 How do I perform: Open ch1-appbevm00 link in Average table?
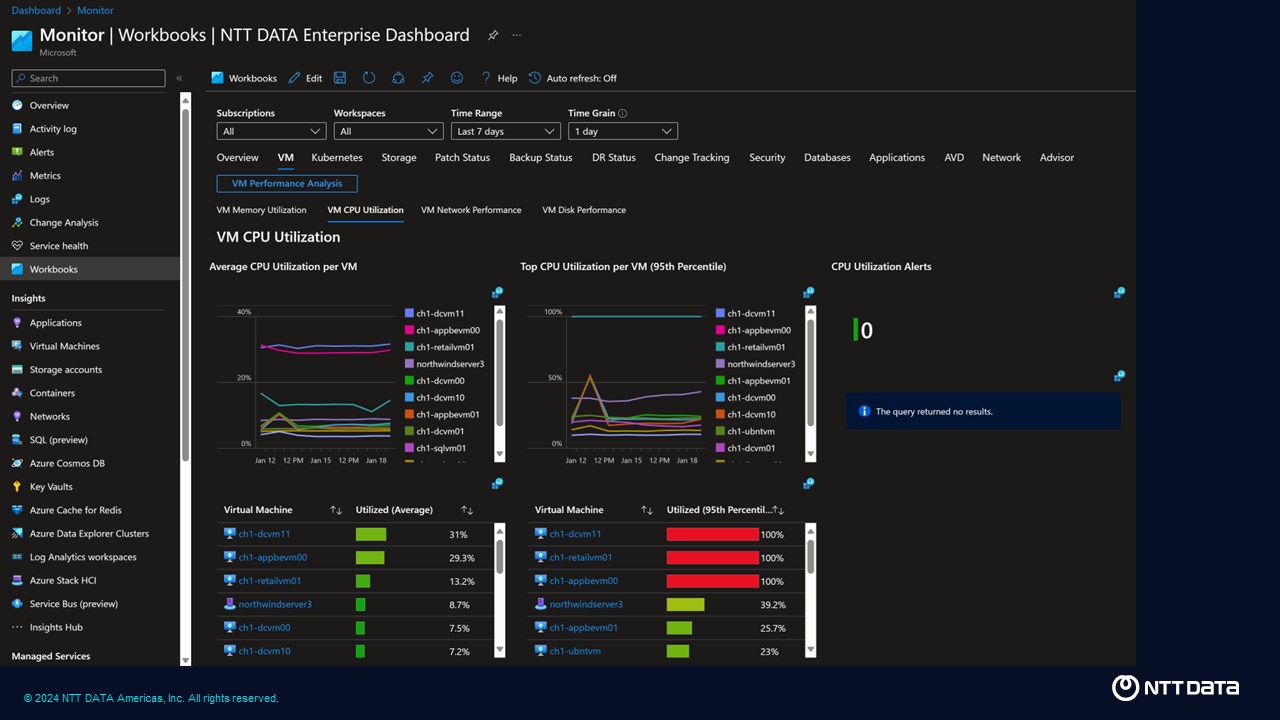coord(273,557)
